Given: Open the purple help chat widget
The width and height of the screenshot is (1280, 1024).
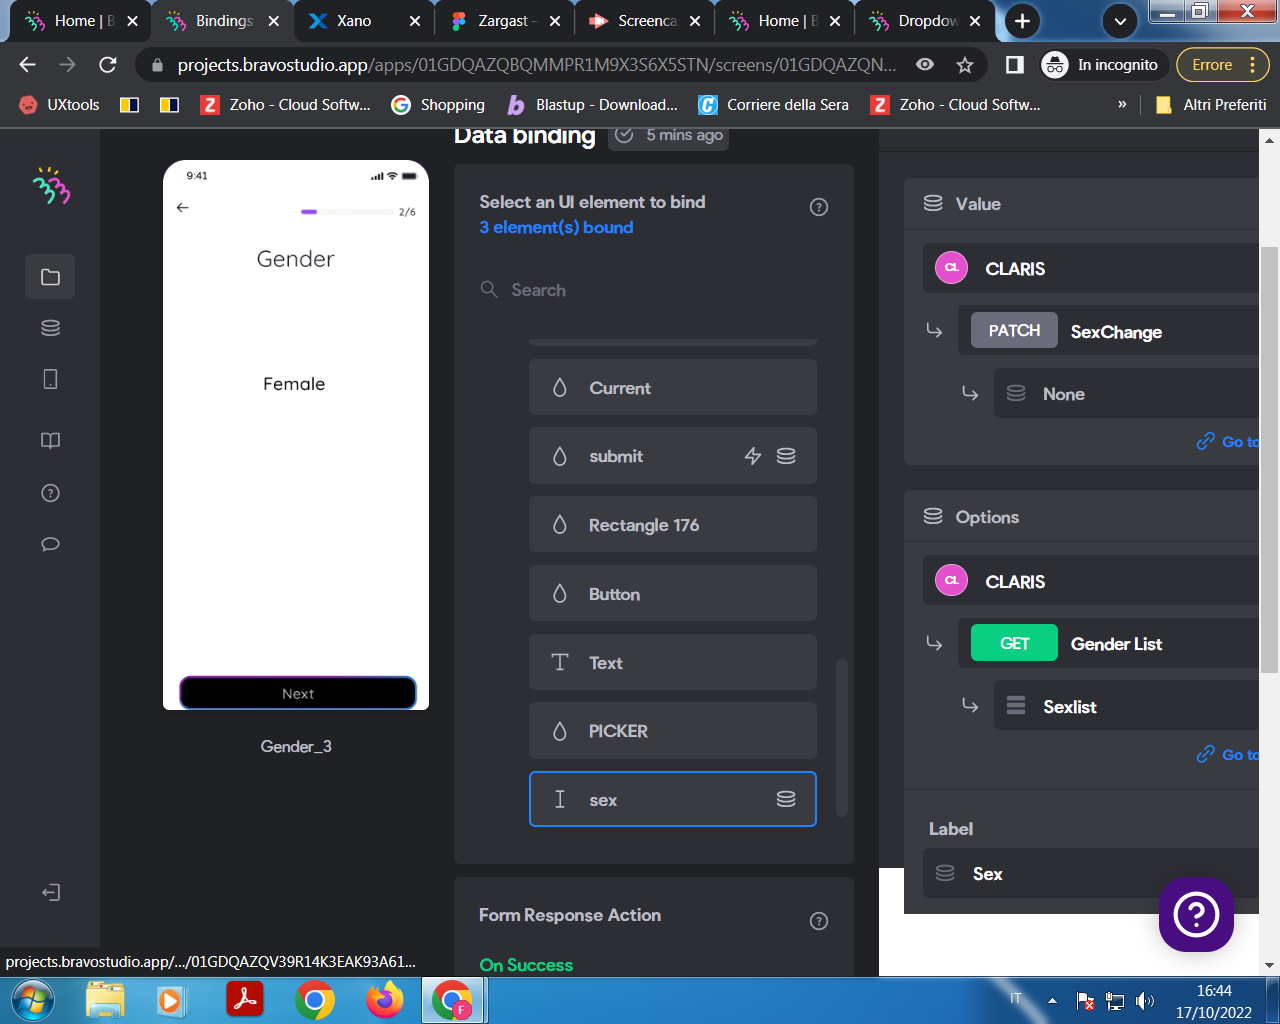Looking at the screenshot, I should coord(1196,914).
